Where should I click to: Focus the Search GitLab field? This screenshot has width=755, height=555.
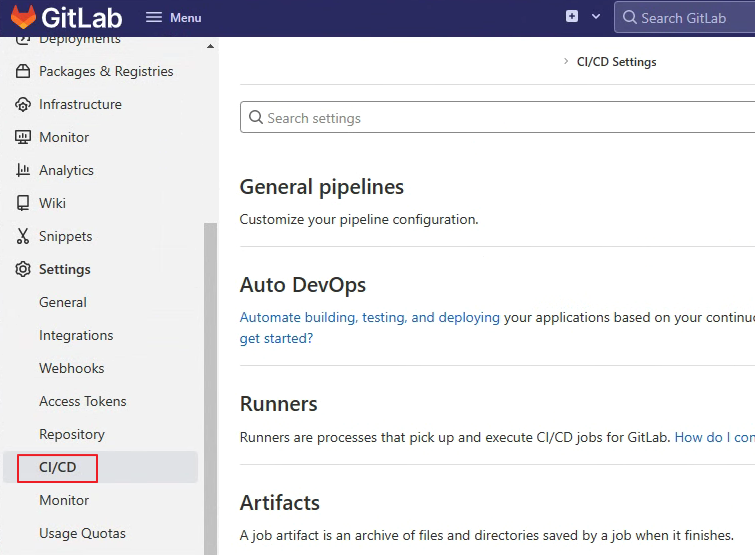pos(685,17)
